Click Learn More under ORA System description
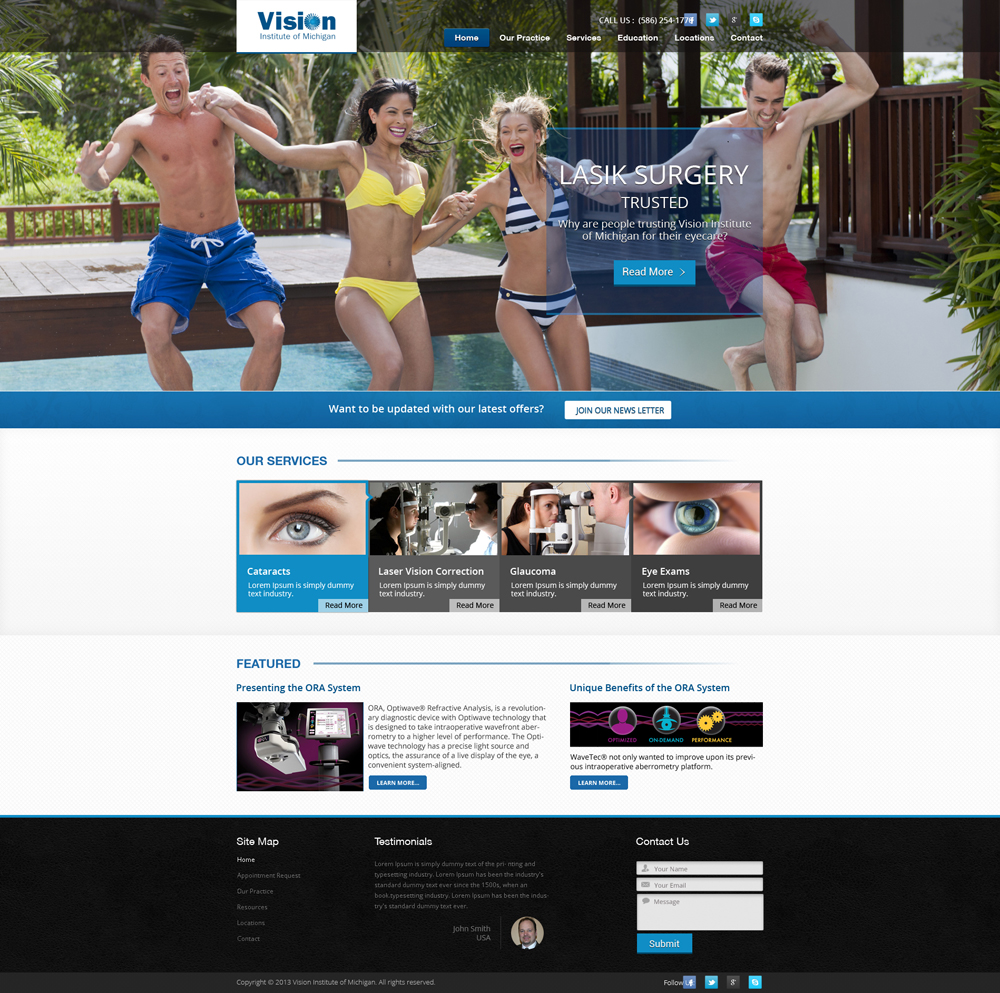Viewport: 1000px width, 993px height. click(397, 783)
